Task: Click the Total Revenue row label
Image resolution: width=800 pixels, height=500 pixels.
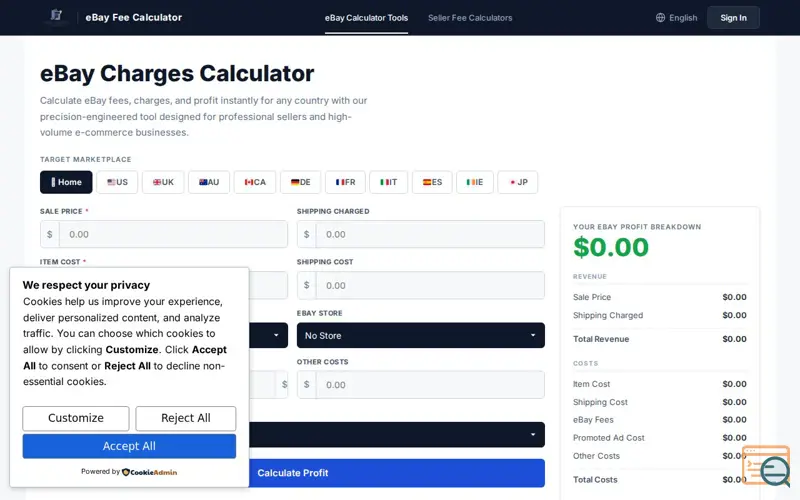Action: coord(601,339)
